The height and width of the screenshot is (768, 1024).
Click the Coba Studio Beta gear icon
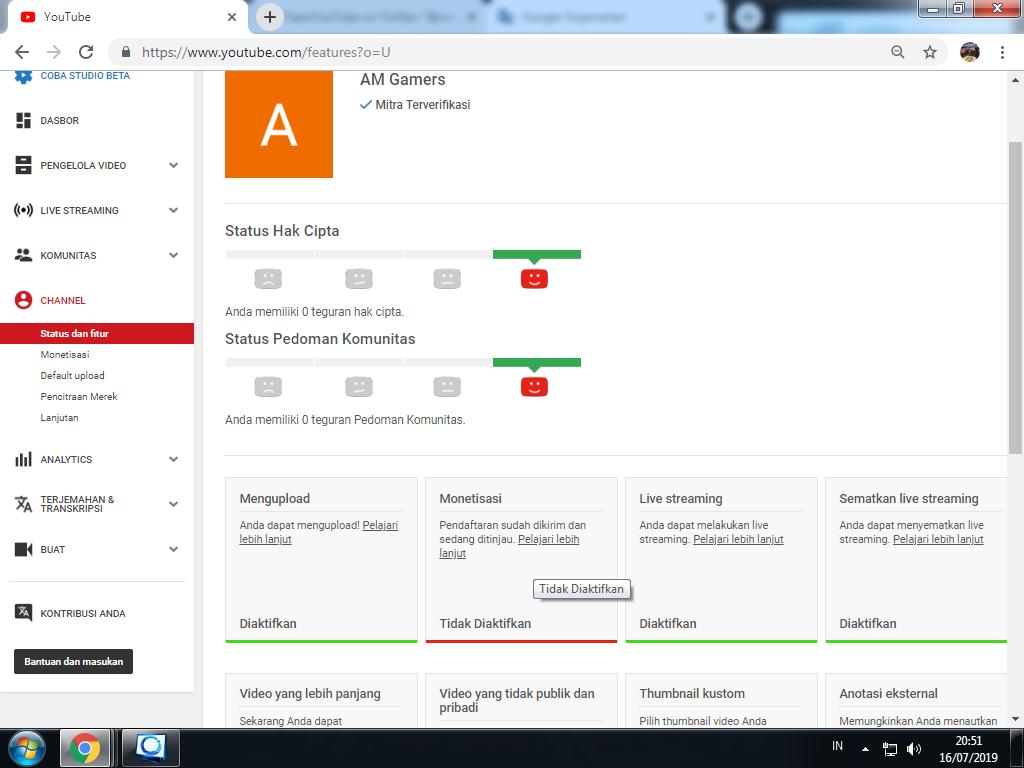(24, 76)
